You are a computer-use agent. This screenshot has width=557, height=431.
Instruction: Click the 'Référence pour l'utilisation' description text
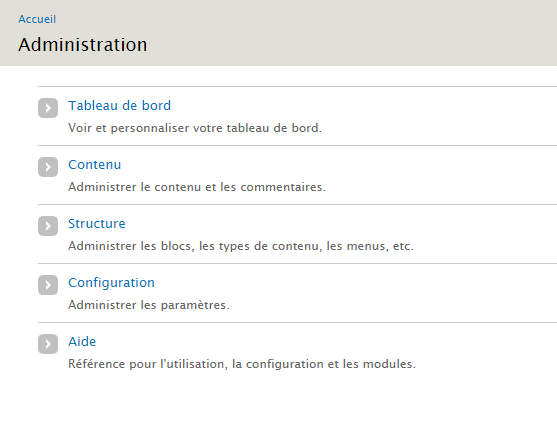click(242, 364)
